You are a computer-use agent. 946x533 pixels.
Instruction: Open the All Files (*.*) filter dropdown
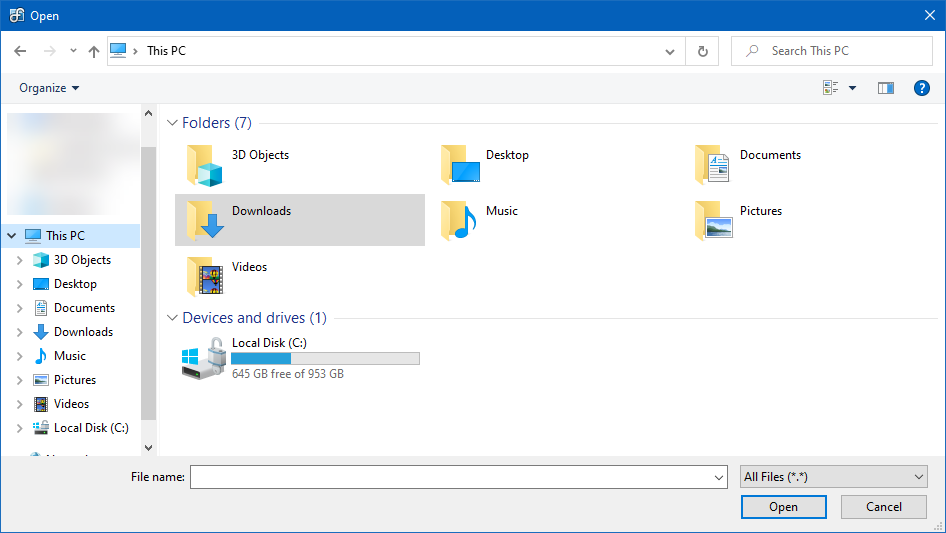click(834, 477)
